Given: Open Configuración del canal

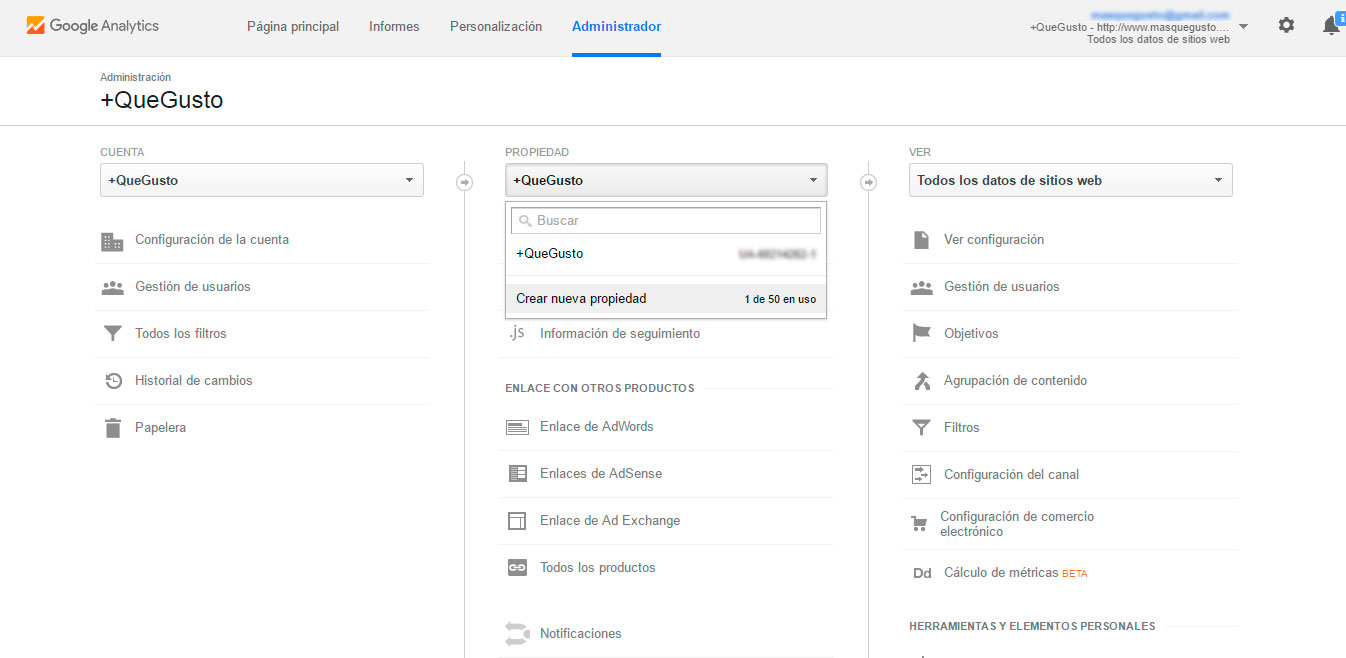Looking at the screenshot, I should pyautogui.click(x=1012, y=475).
